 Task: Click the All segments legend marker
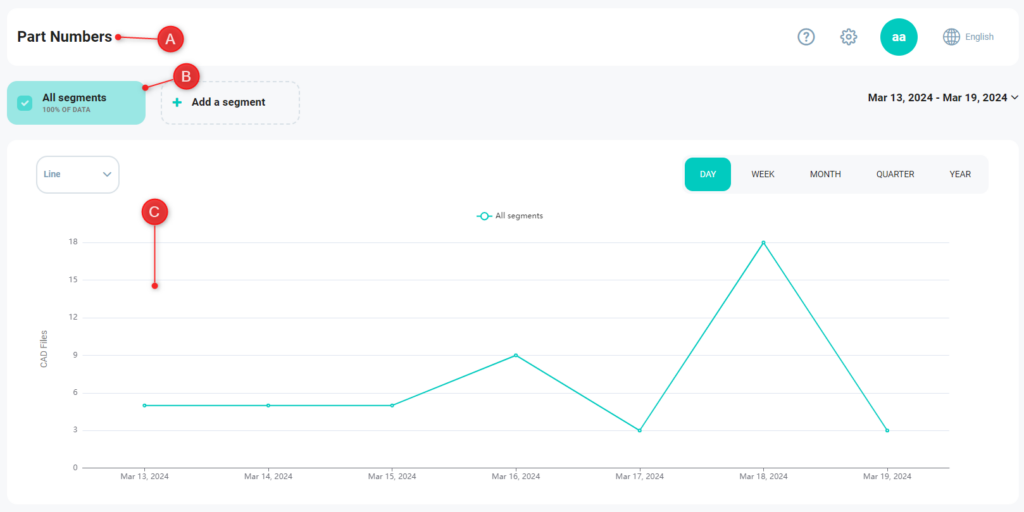click(x=485, y=215)
